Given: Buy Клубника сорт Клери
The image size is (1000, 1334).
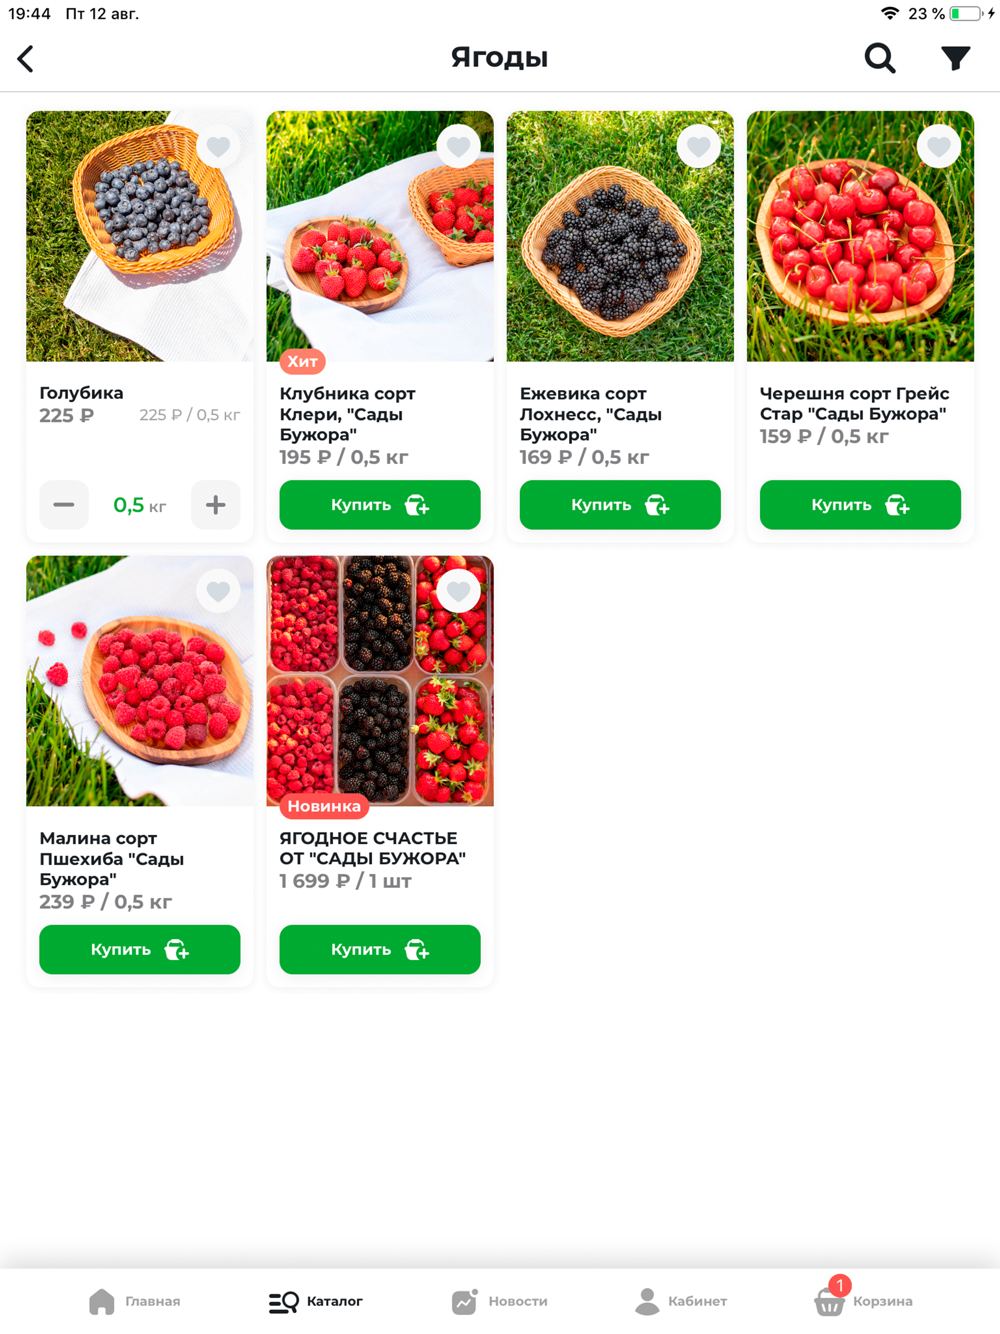Looking at the screenshot, I should [x=380, y=505].
